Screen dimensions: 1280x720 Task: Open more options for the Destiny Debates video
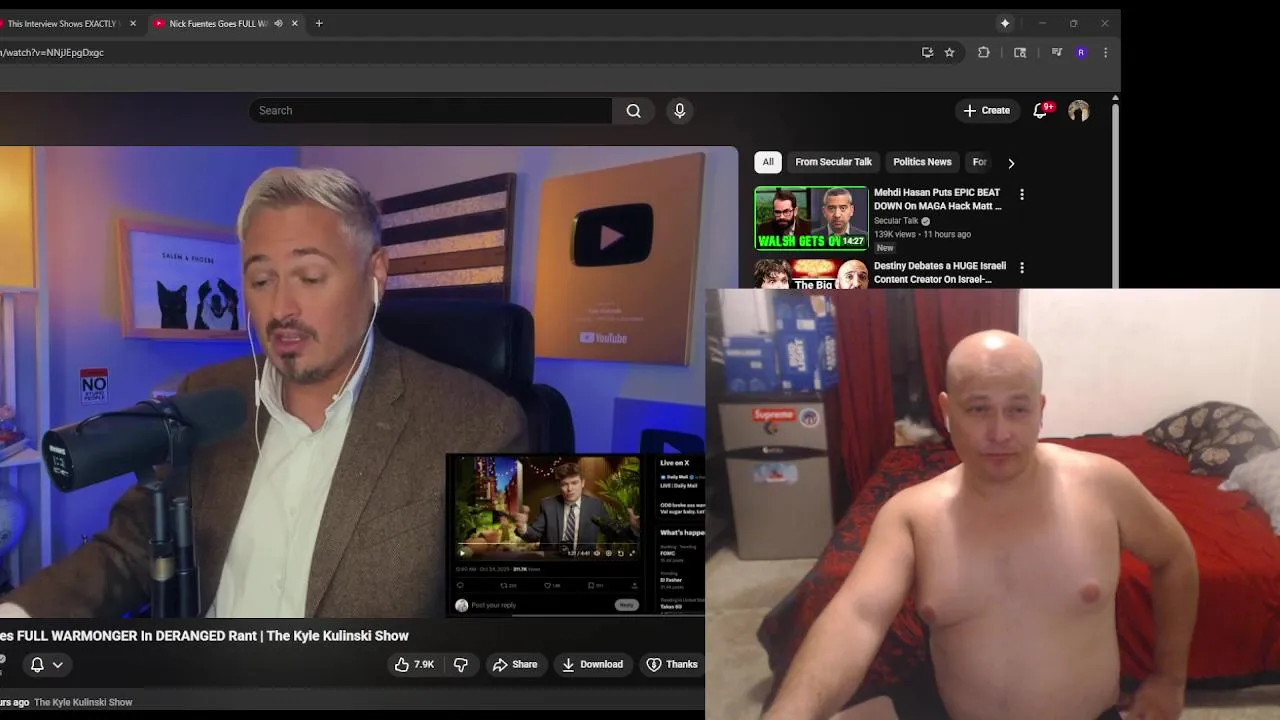(1021, 268)
